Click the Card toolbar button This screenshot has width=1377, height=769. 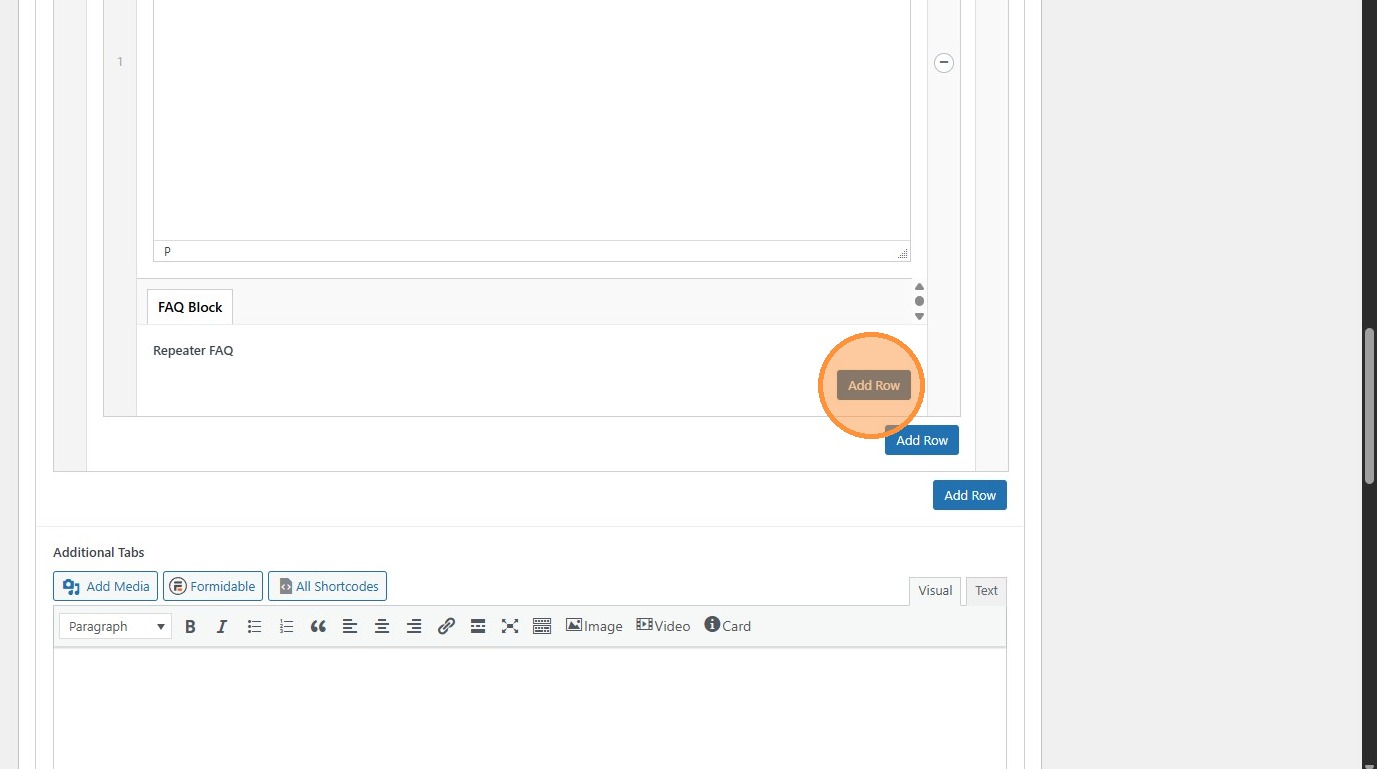(x=727, y=626)
